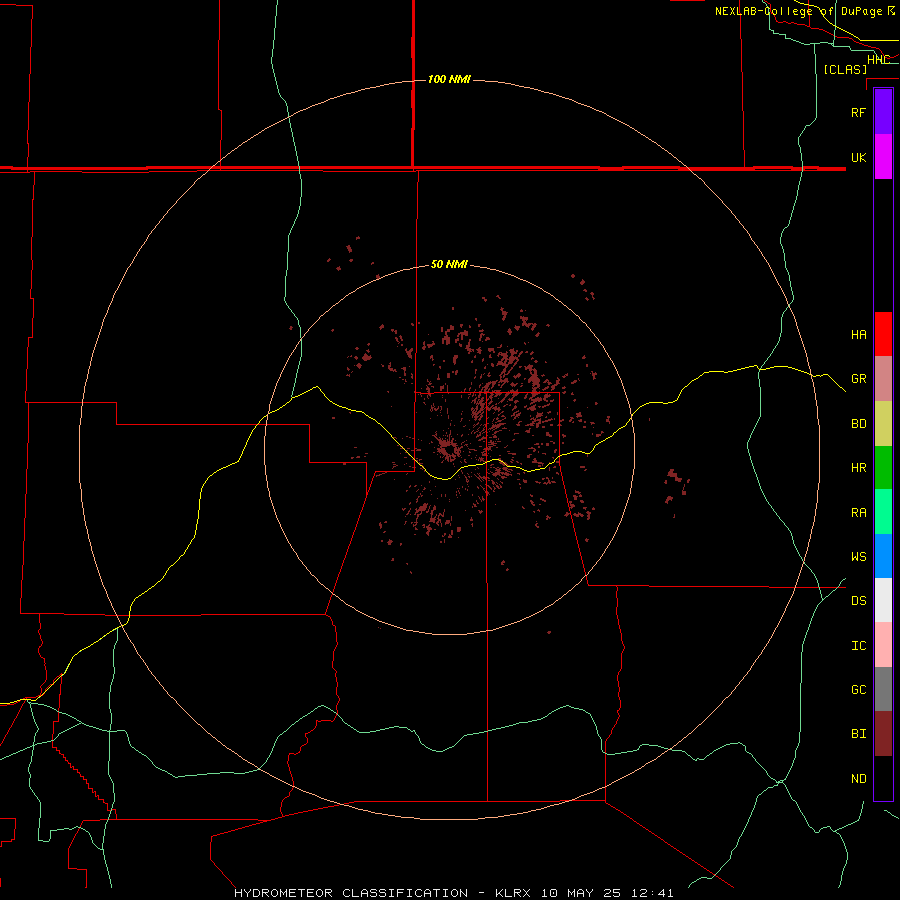Viewport: 900px width, 900px height.
Task: Click the HA legend label
Action: [858, 335]
